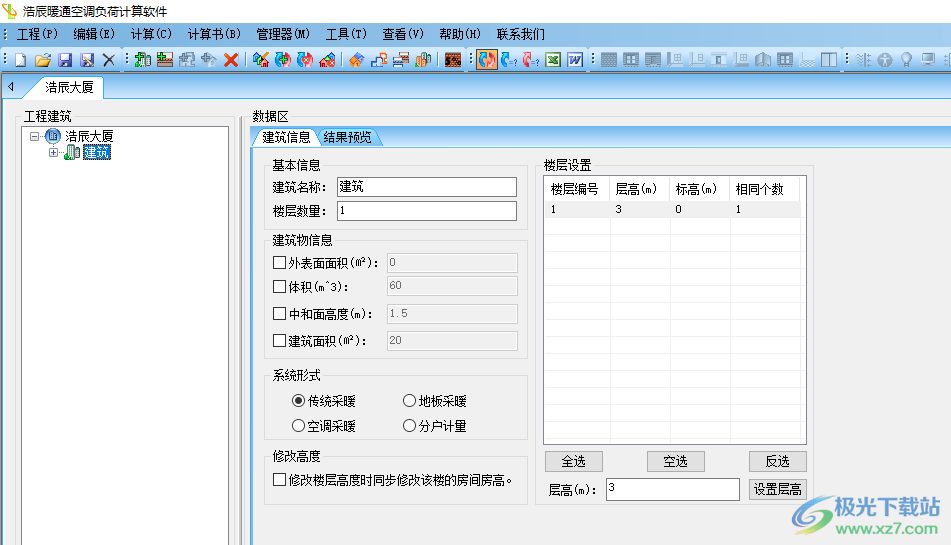Open the 工程(P) menu
Image resolution: width=951 pixels, height=545 pixels.
tap(38, 34)
